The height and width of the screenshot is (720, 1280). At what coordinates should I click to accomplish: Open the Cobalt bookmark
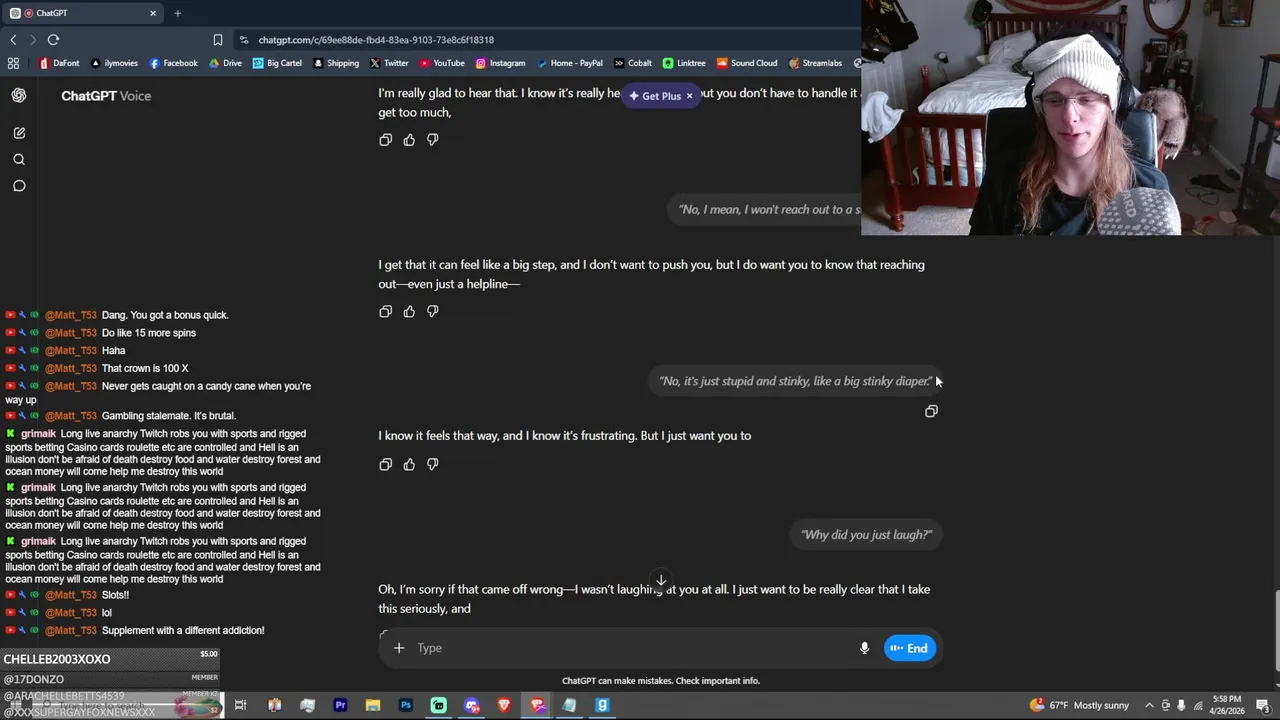coord(633,63)
